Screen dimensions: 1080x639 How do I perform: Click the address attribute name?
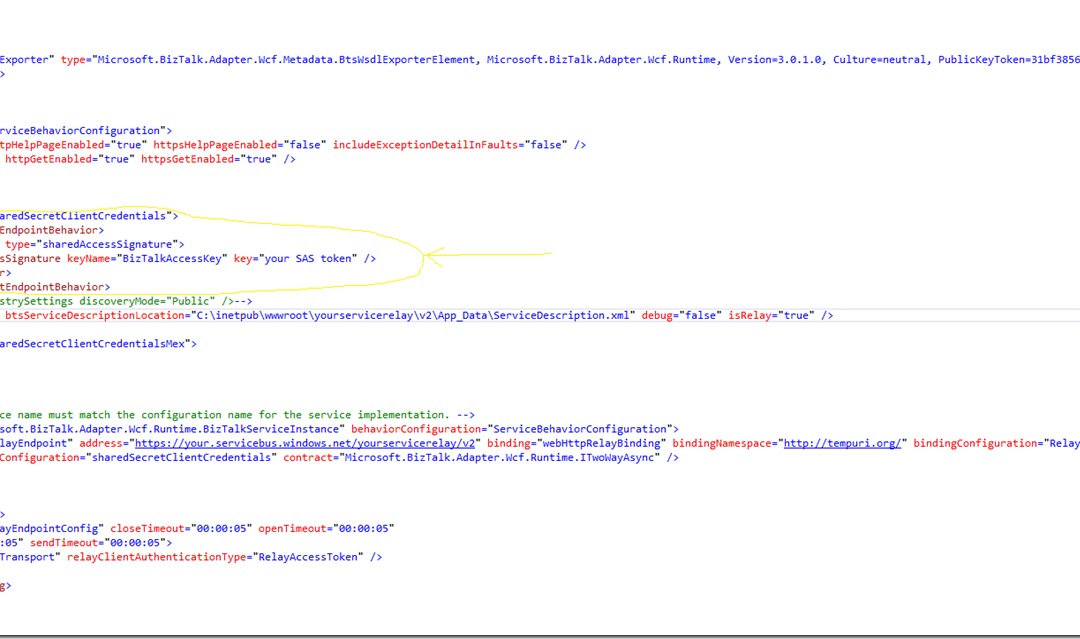(101, 443)
